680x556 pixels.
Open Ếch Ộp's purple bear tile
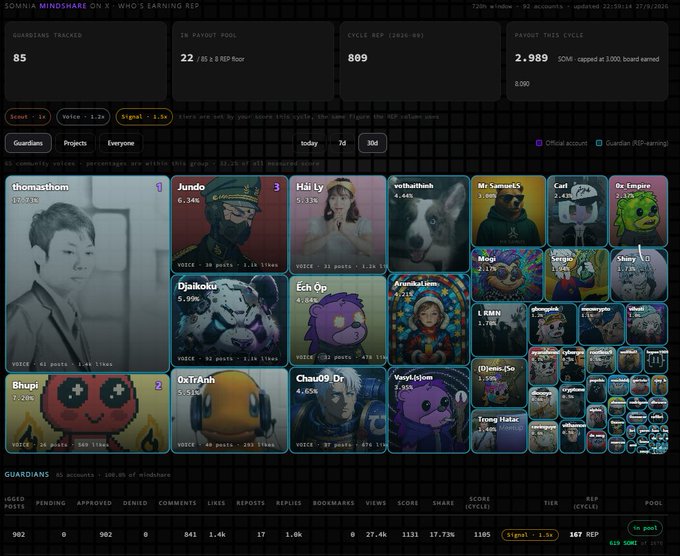pyautogui.click(x=338, y=321)
